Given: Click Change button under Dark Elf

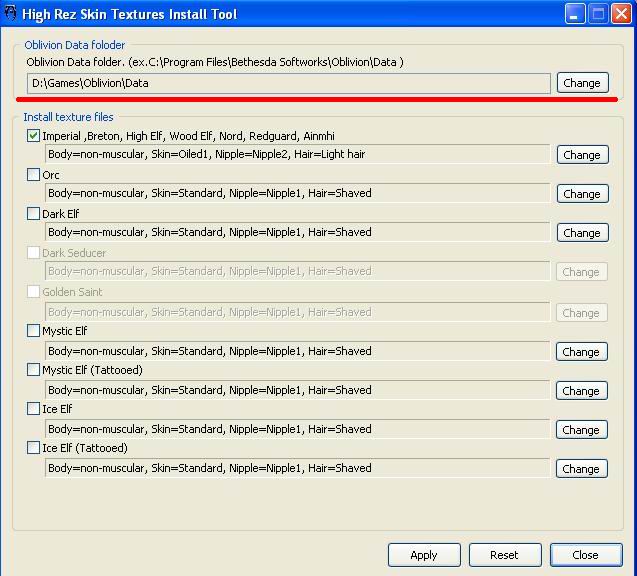Looking at the screenshot, I should 583,233.
